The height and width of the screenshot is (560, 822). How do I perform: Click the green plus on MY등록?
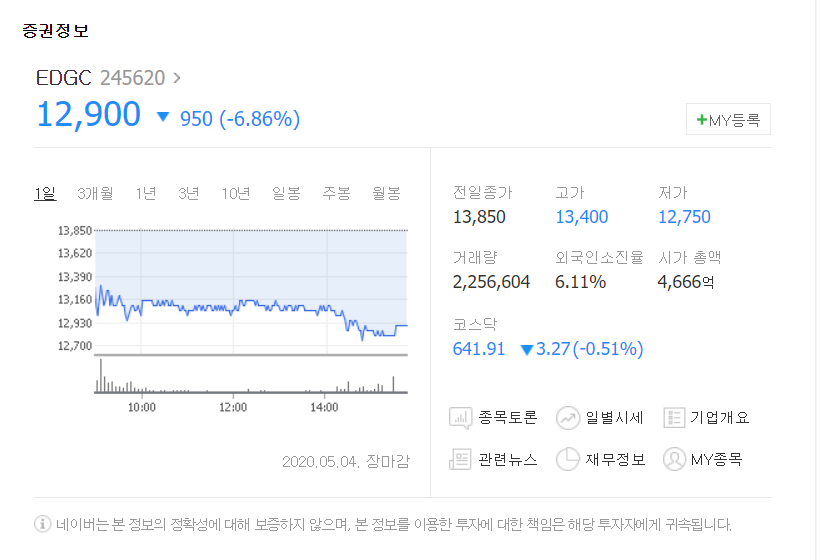coord(701,120)
